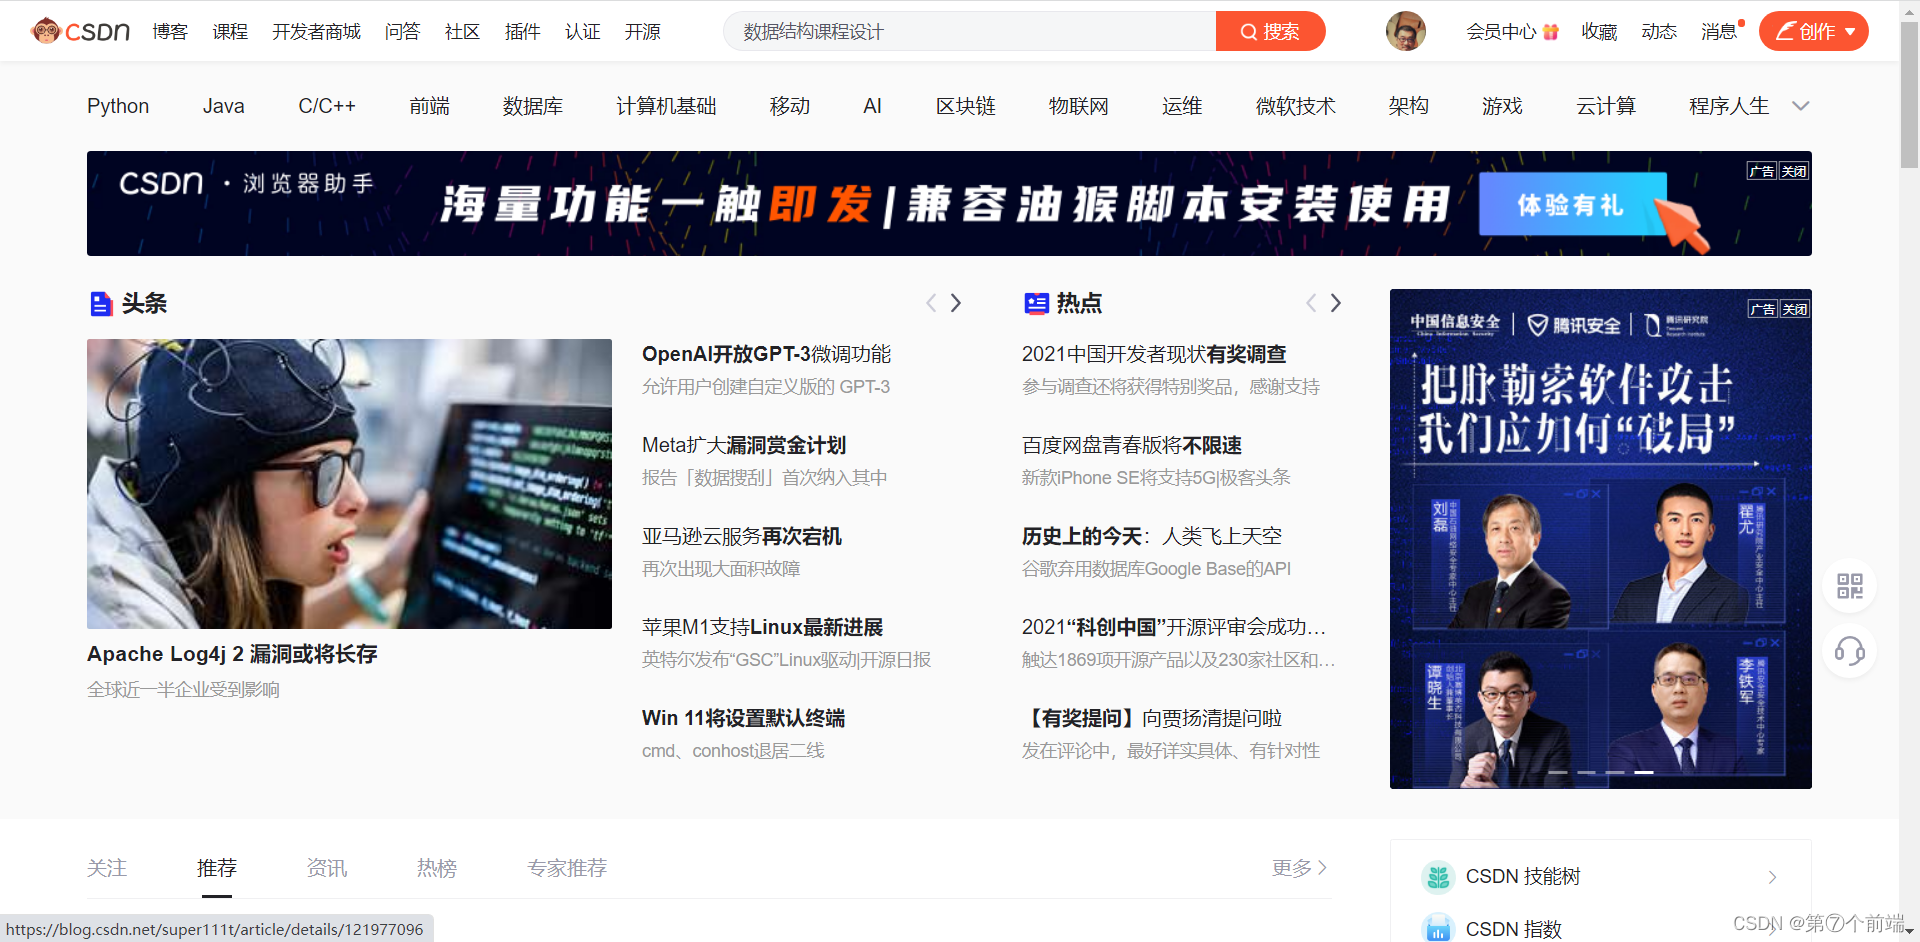The image size is (1920, 942).
Task: Open the 课程 menu
Action: pos(230,32)
